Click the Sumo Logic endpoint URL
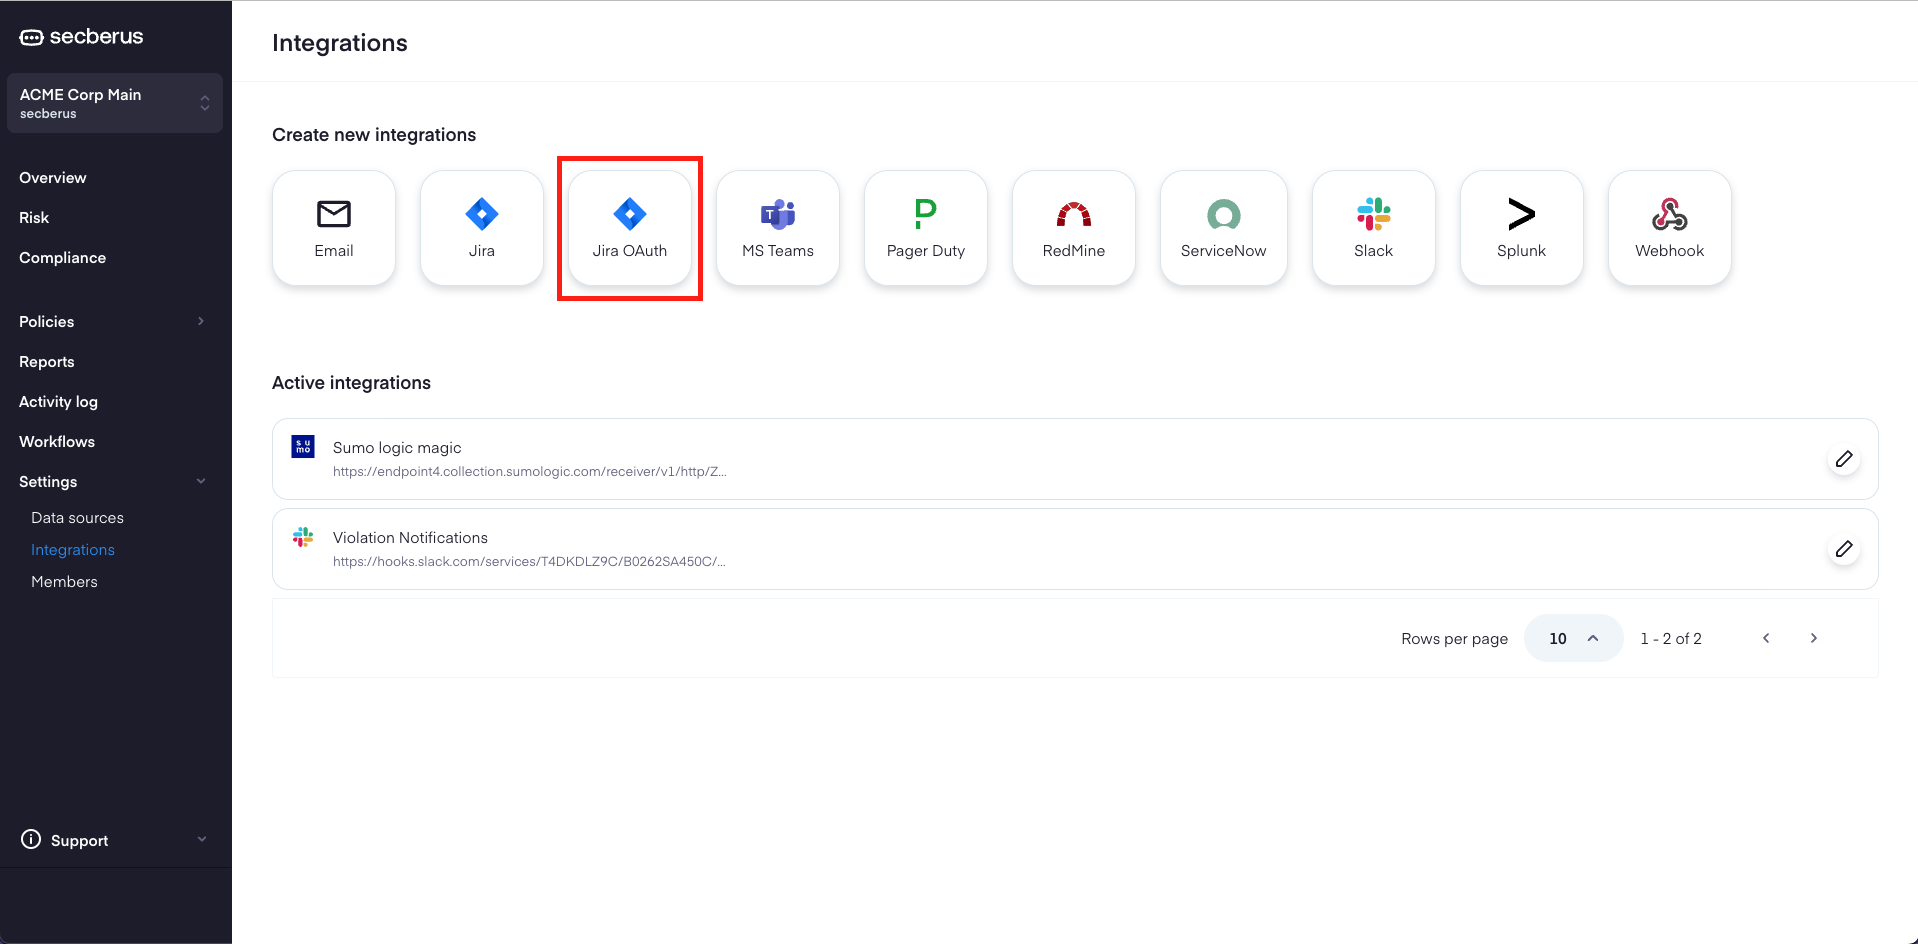This screenshot has height=944, width=1918. click(x=530, y=472)
